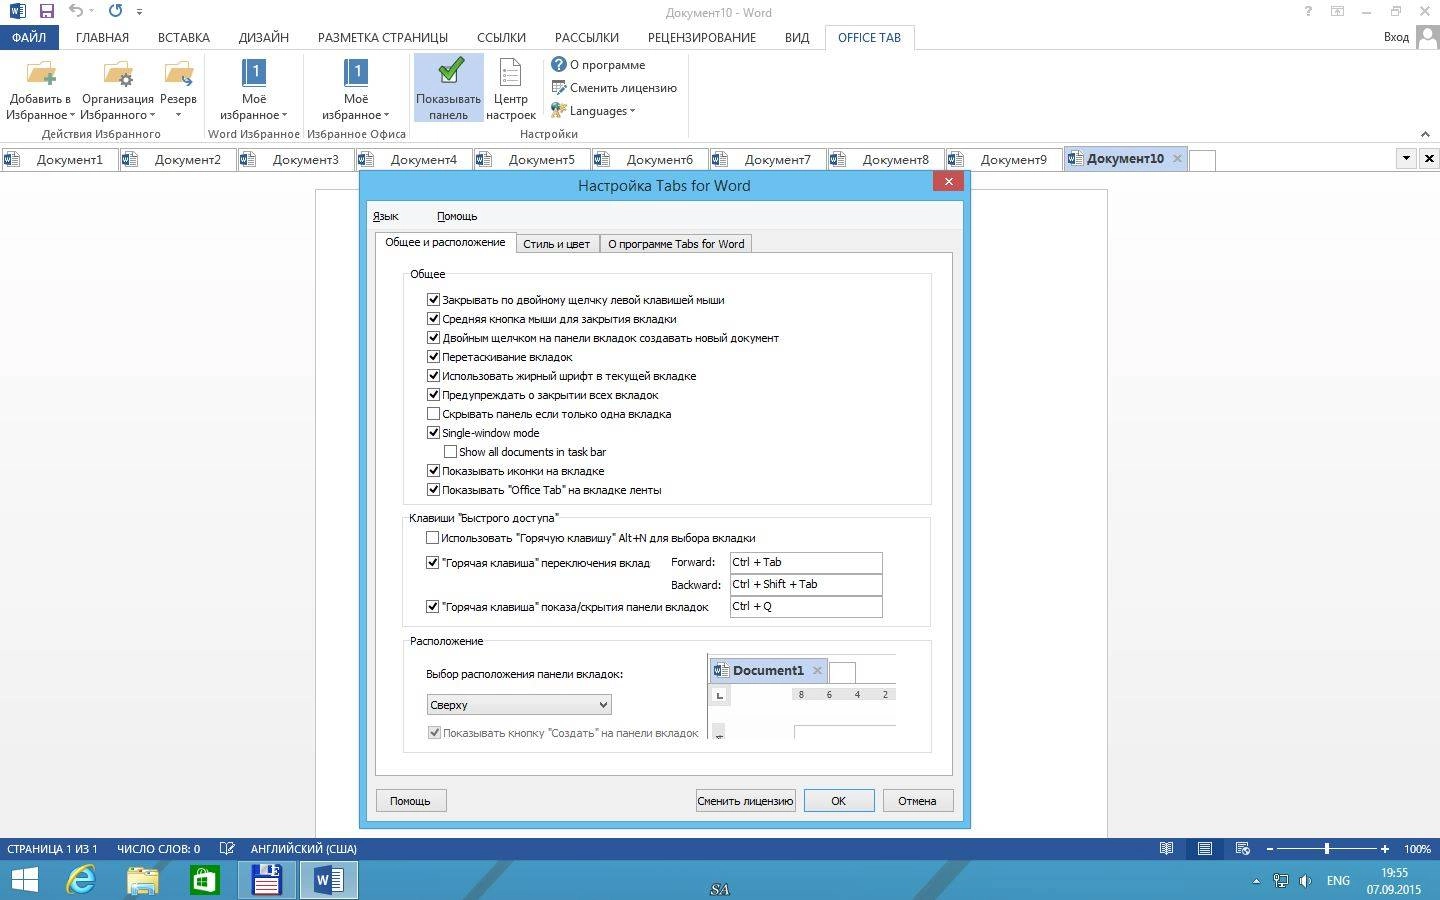Collapse the ribbon with the chevron
Screen dimensions: 1440x900
[x=1425, y=134]
